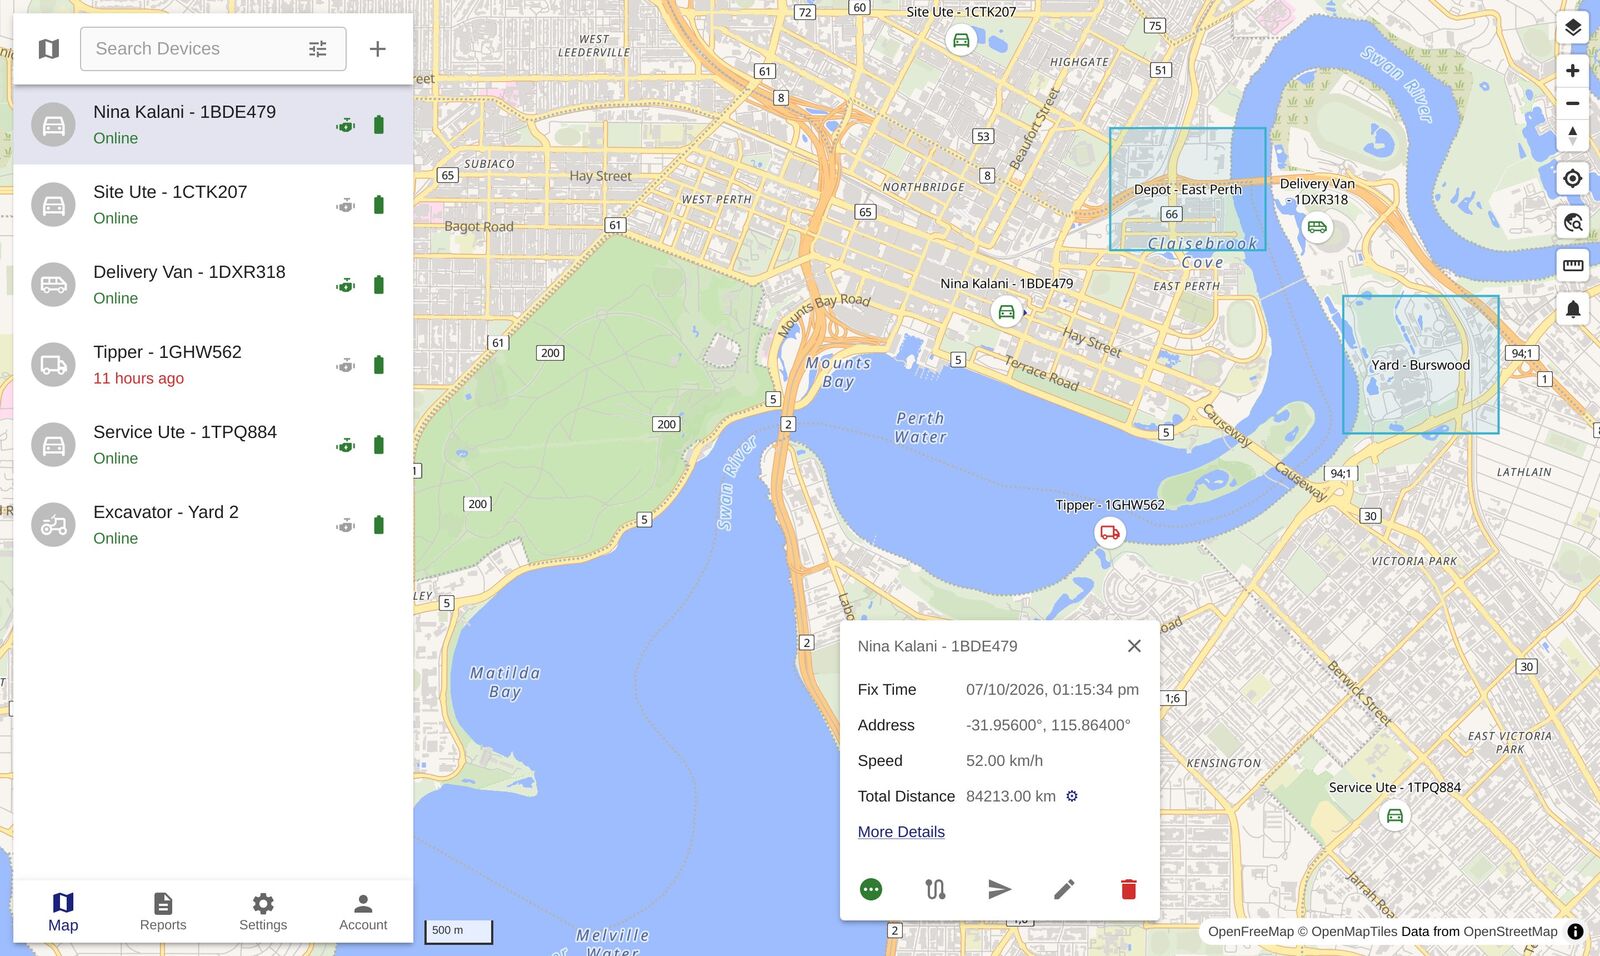Click battery icon for Service Ute row
Screen dimensions: 1600x956
379,445
